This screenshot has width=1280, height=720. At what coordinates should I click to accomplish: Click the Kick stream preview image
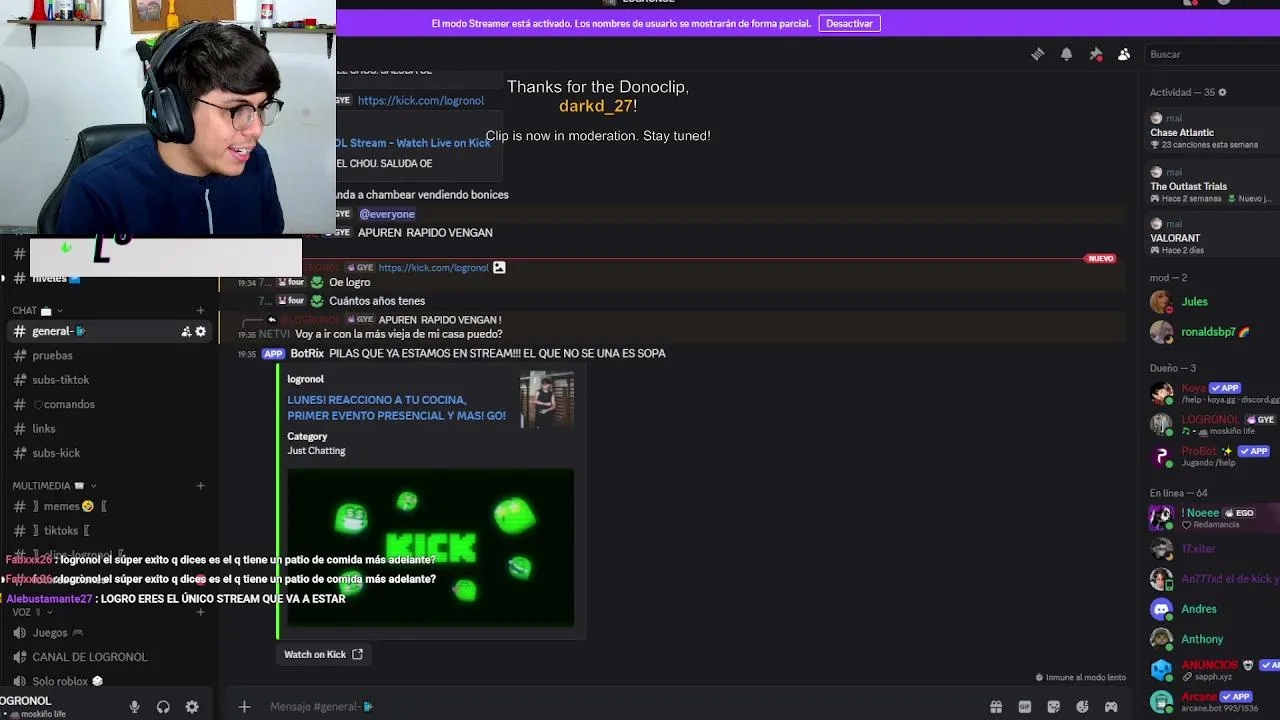click(x=430, y=547)
